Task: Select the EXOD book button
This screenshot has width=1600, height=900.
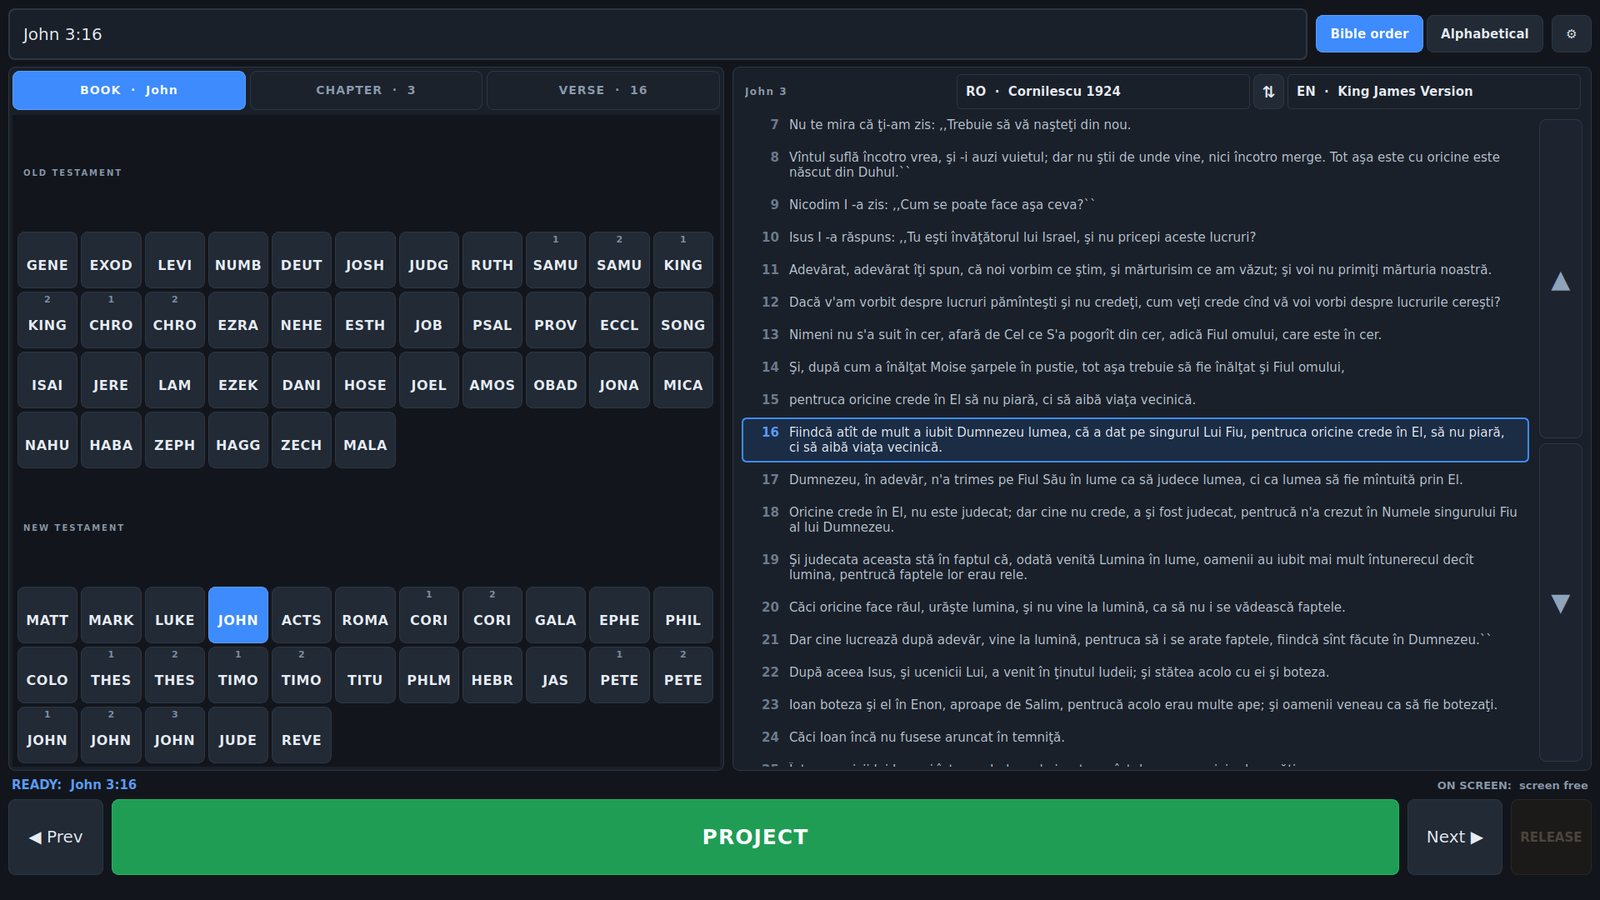Action: (x=111, y=260)
